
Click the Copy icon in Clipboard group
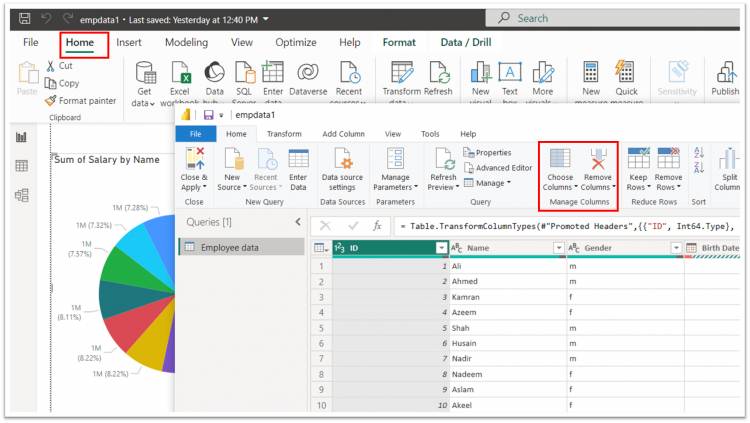50,83
